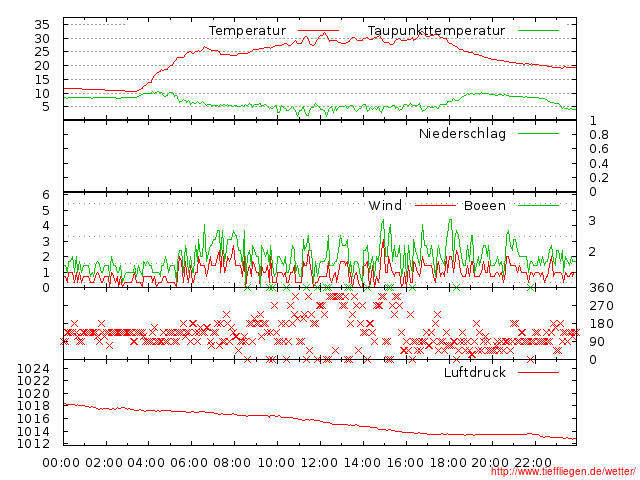
Task: Click the 1024 pressure axis value
Action: tap(33, 369)
